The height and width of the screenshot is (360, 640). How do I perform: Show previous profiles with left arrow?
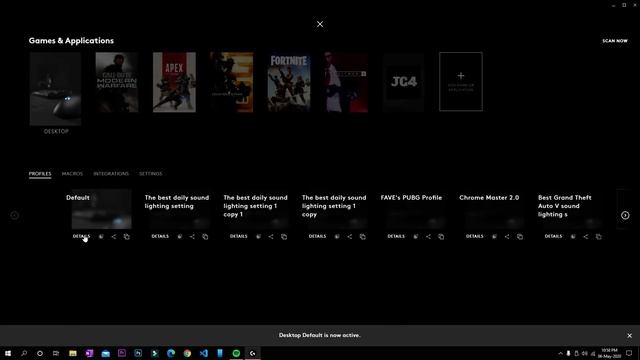[15, 215]
